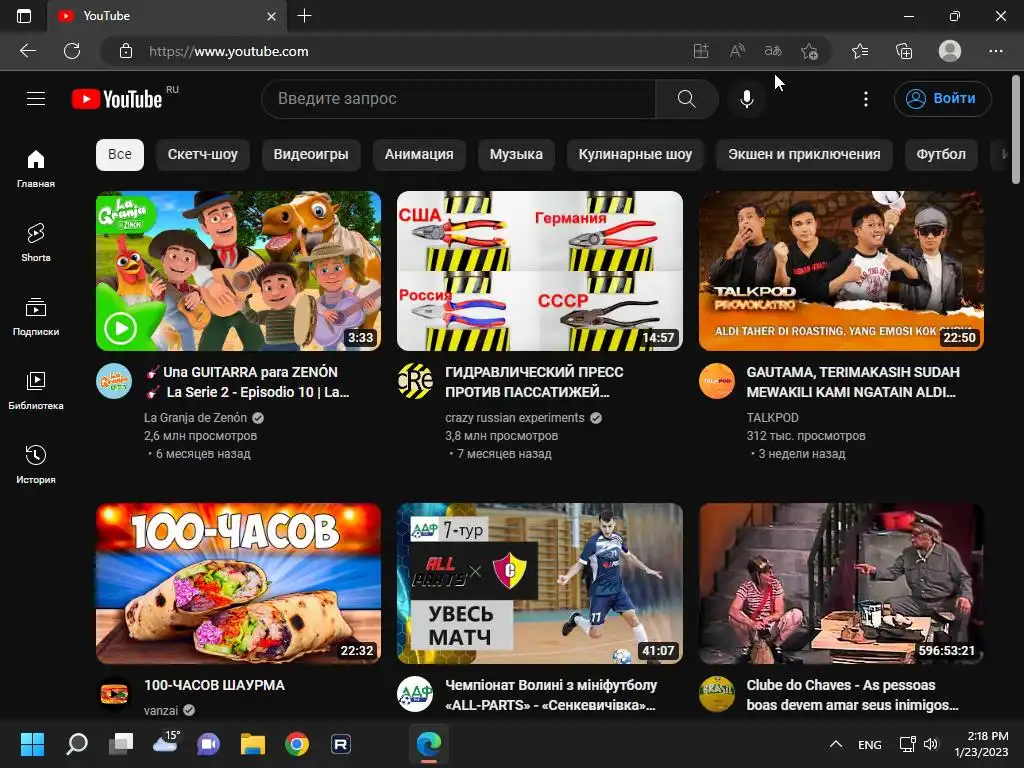This screenshot has width=1024, height=768.
Task: Open La Granja de Zenón channel avatar
Action: 114,381
